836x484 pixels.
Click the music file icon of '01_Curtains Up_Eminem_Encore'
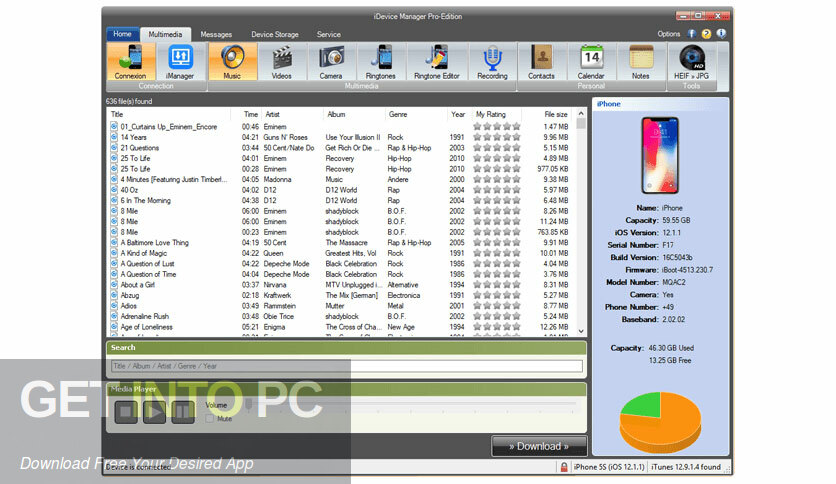pos(114,127)
